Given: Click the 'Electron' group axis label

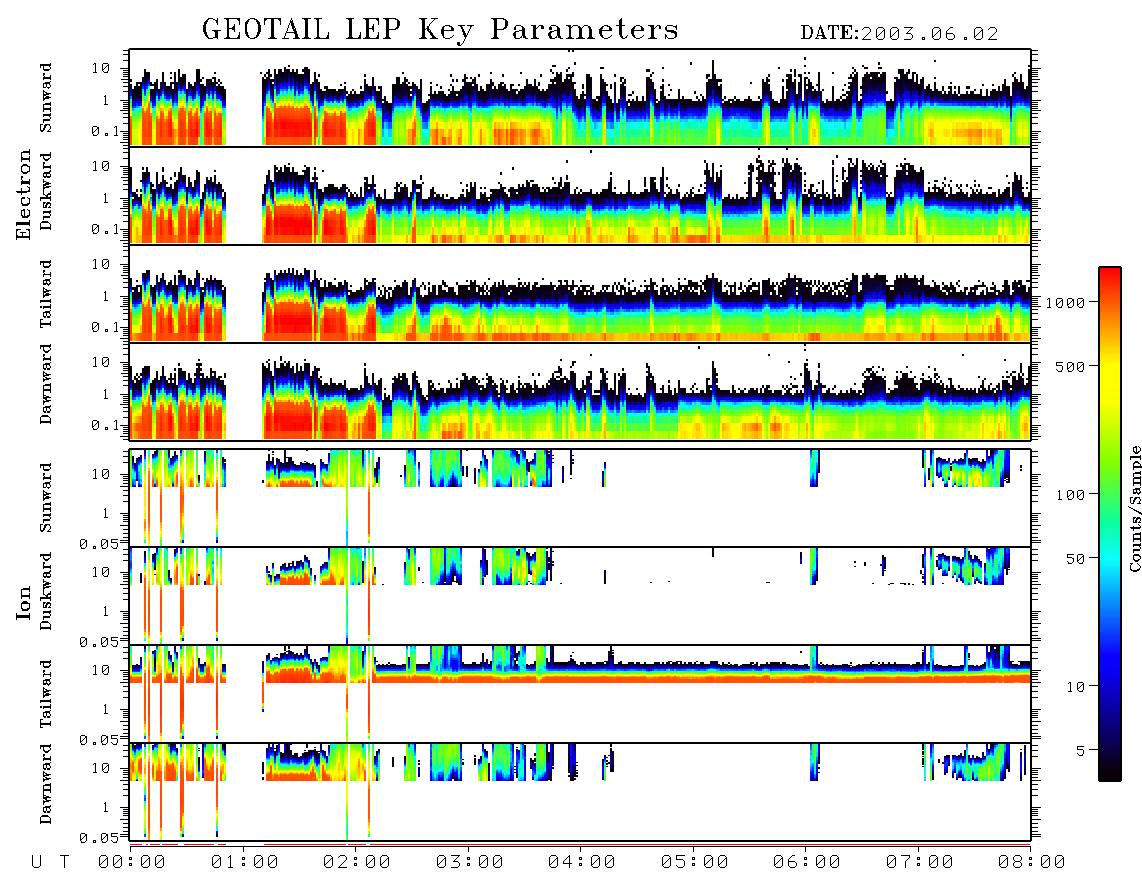Looking at the screenshot, I should pyautogui.click(x=24, y=195).
